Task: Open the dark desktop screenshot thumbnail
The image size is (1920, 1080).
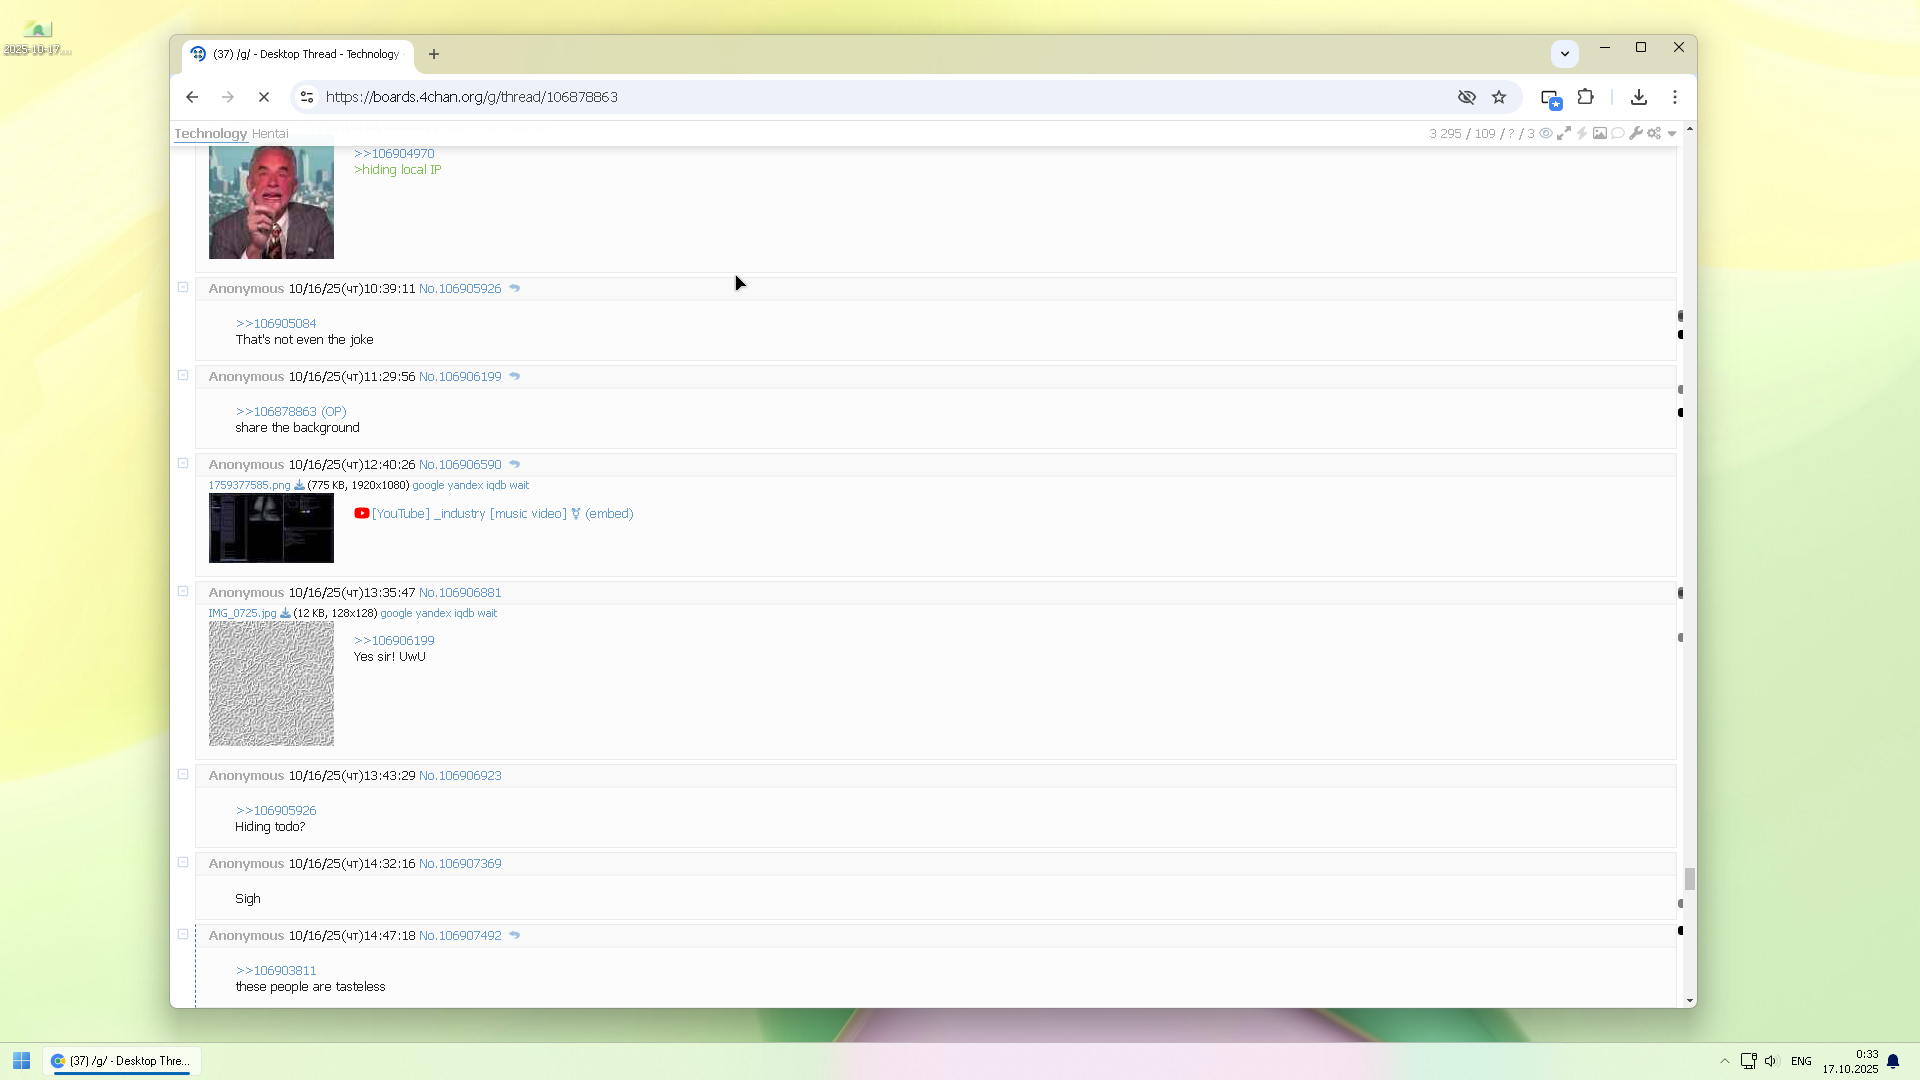Action: 271,528
